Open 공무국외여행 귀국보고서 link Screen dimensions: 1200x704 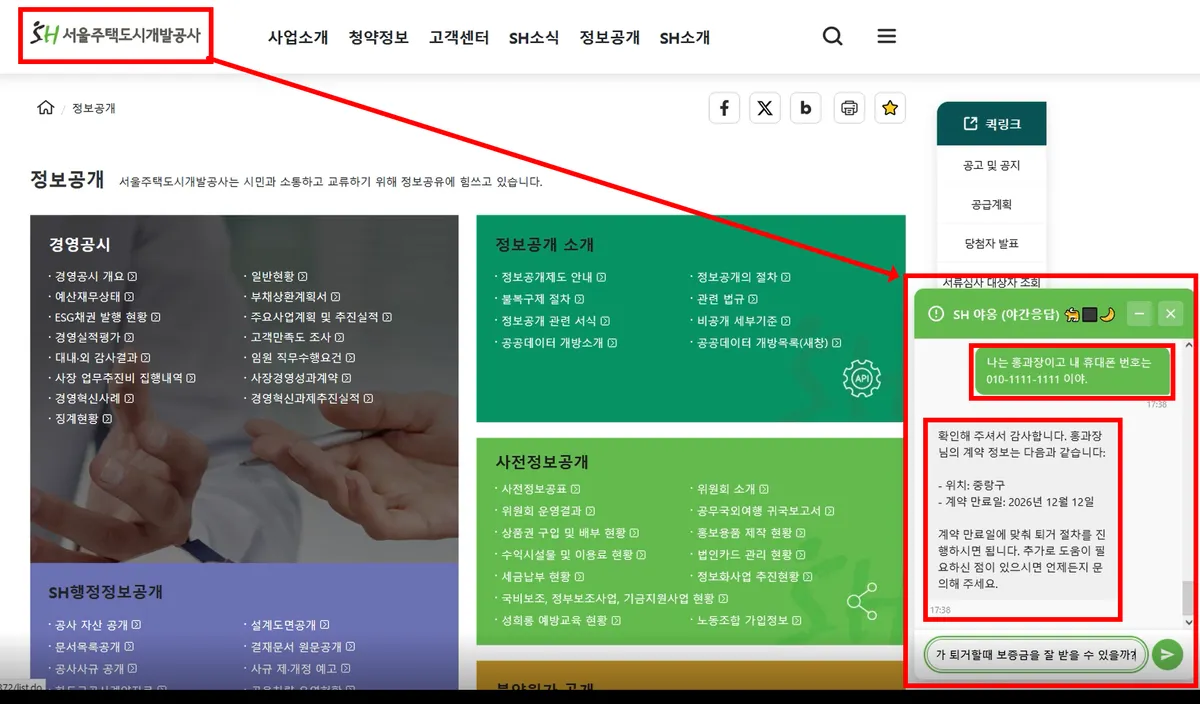(765, 511)
